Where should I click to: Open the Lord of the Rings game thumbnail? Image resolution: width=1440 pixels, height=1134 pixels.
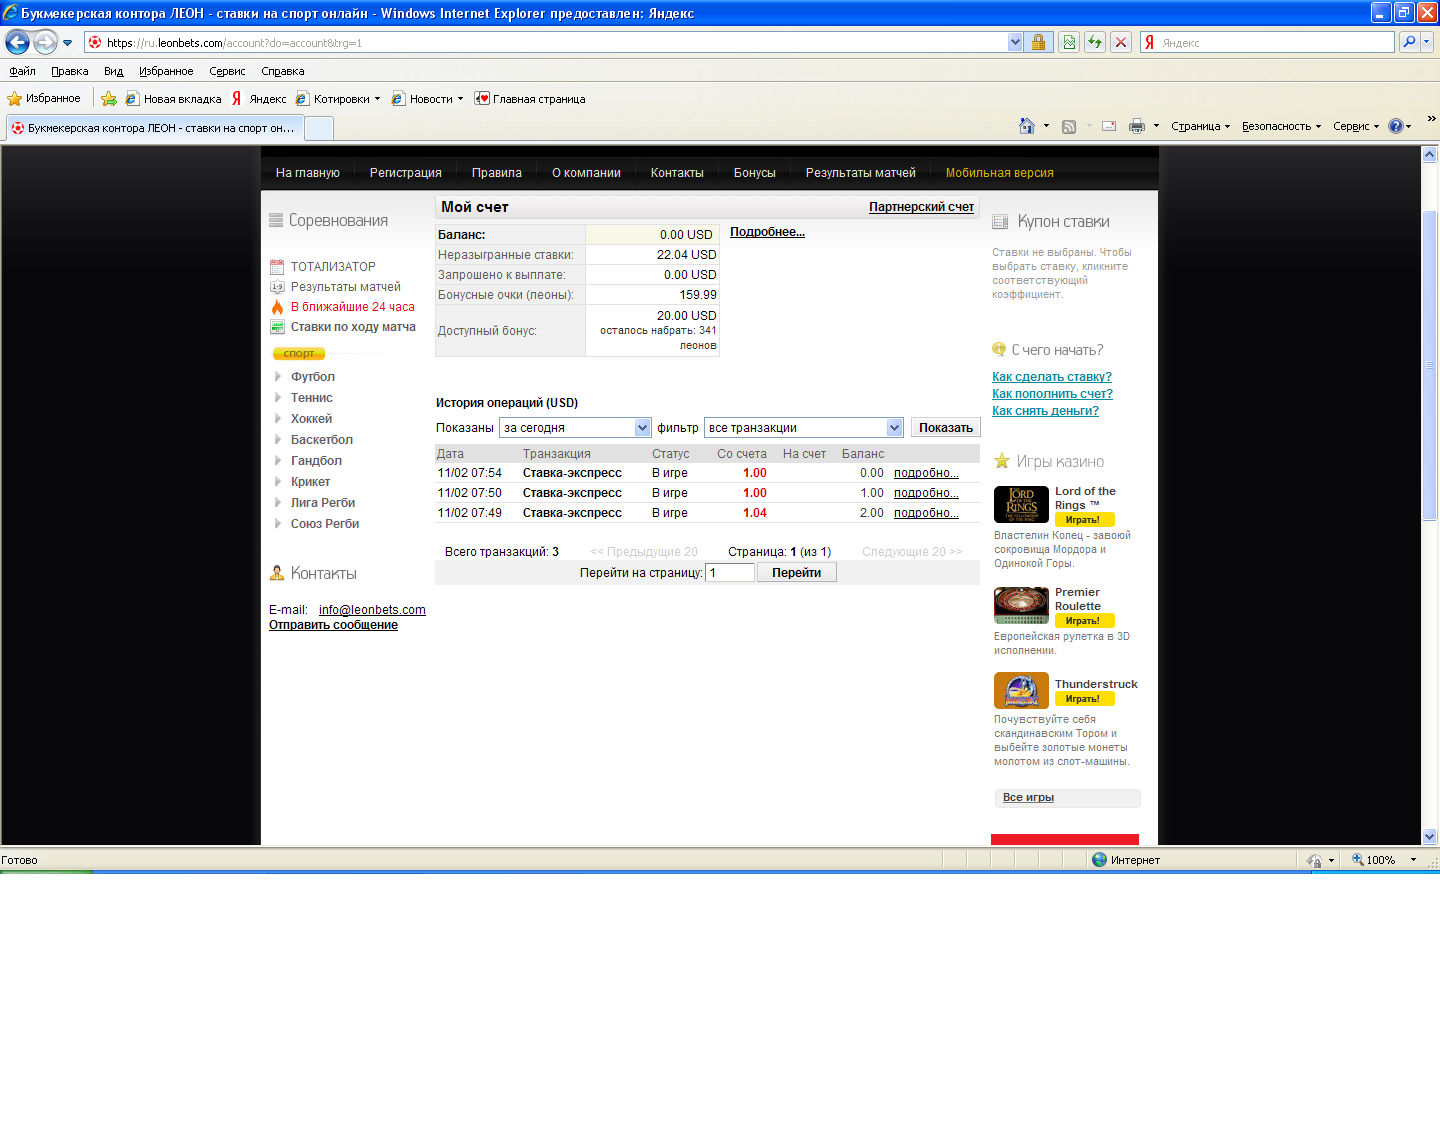coord(1021,504)
